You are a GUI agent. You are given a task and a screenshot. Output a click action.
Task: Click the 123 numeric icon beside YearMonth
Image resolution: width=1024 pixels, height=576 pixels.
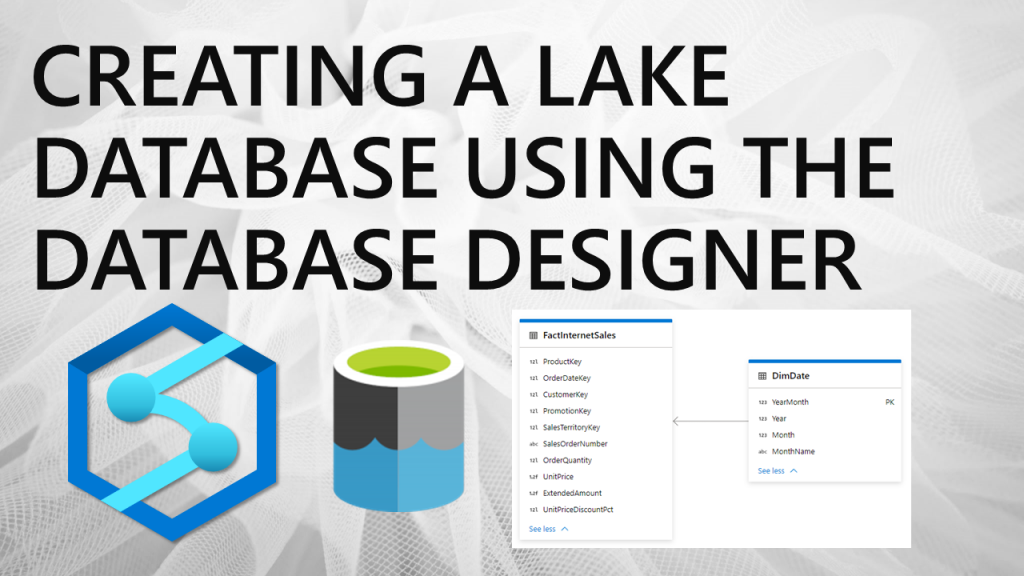click(762, 404)
